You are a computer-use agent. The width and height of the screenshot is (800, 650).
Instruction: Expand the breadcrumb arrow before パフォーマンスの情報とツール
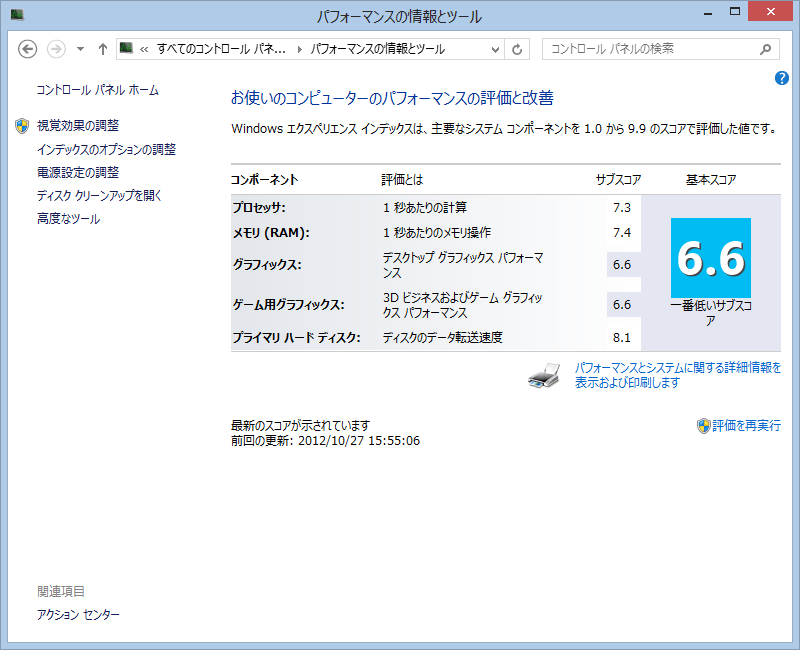coord(299,49)
